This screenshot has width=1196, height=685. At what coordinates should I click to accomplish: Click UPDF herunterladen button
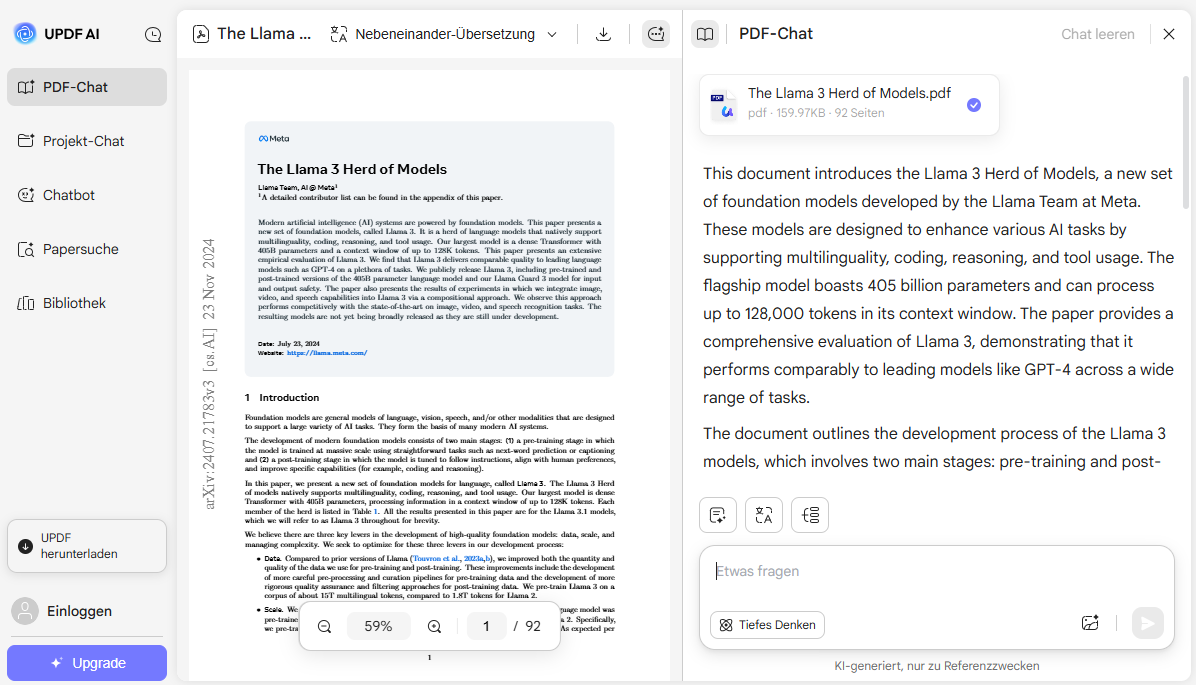tap(87, 545)
